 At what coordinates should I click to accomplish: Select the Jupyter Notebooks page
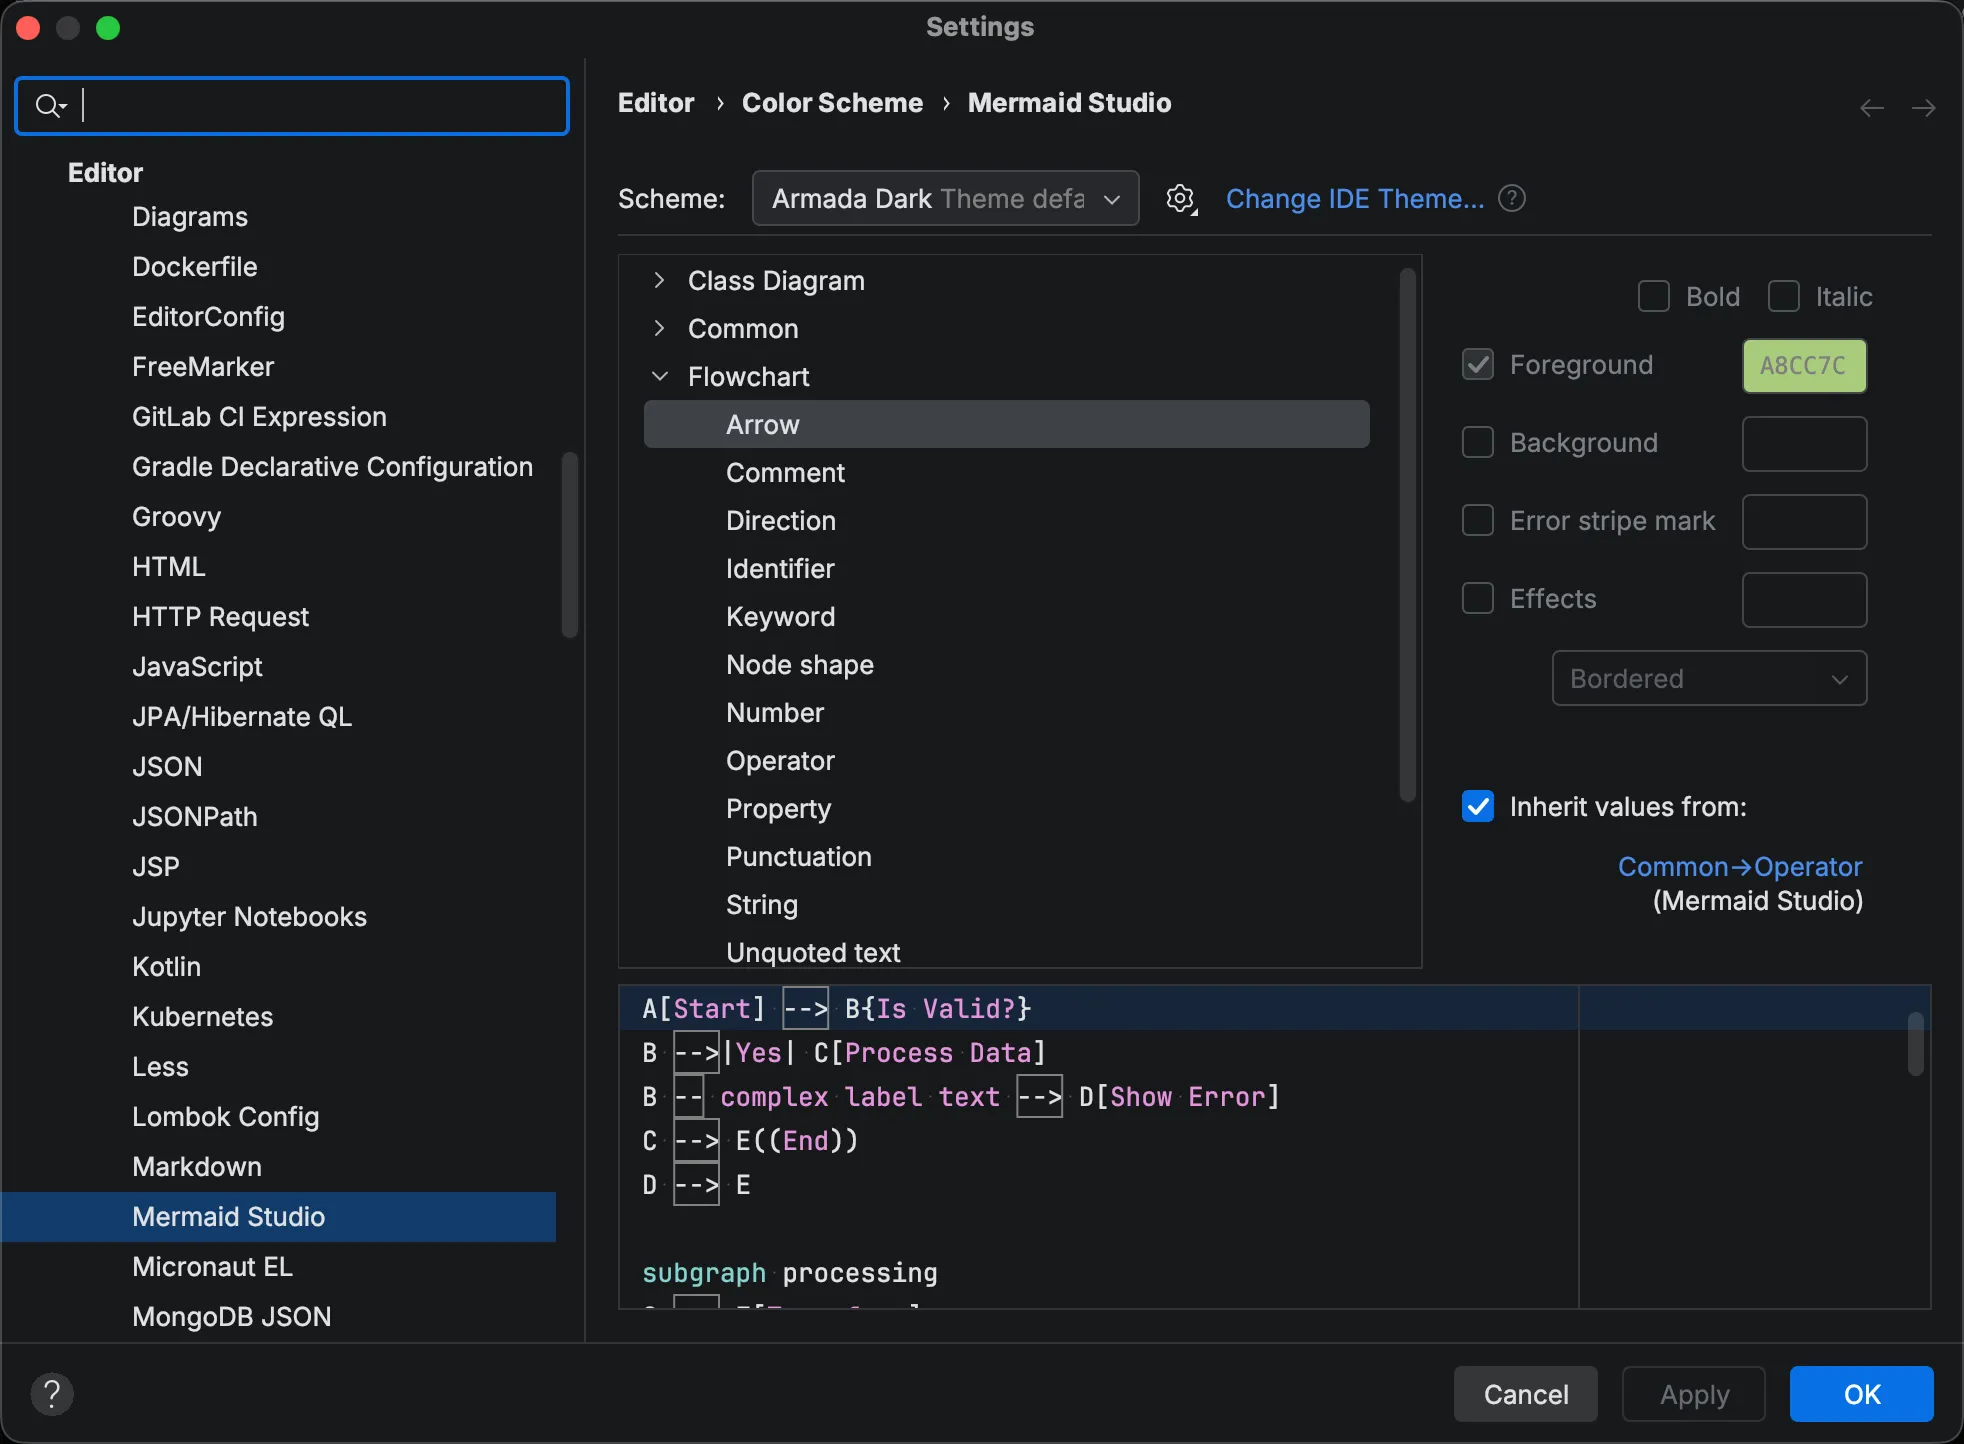pyautogui.click(x=249, y=916)
